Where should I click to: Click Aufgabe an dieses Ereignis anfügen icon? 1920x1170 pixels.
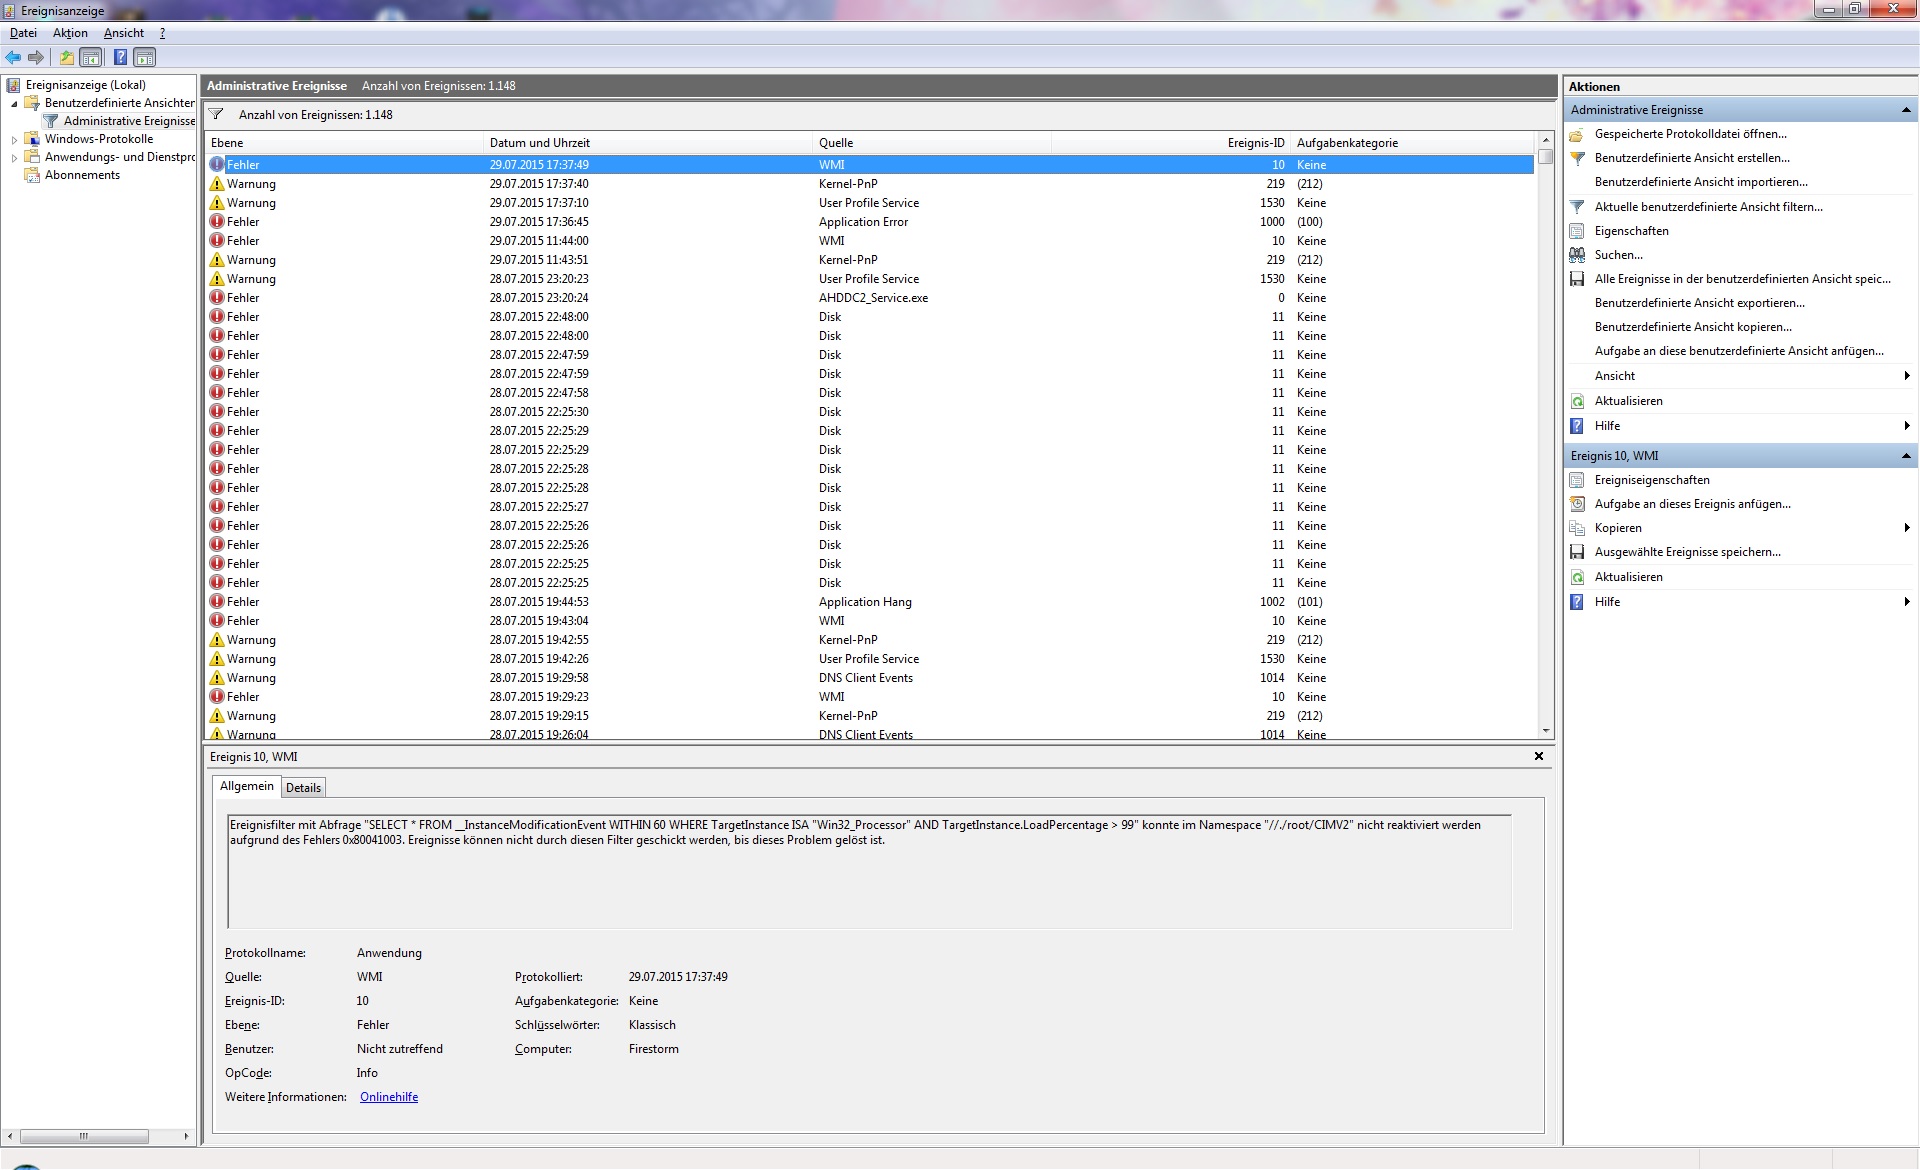pos(1577,504)
